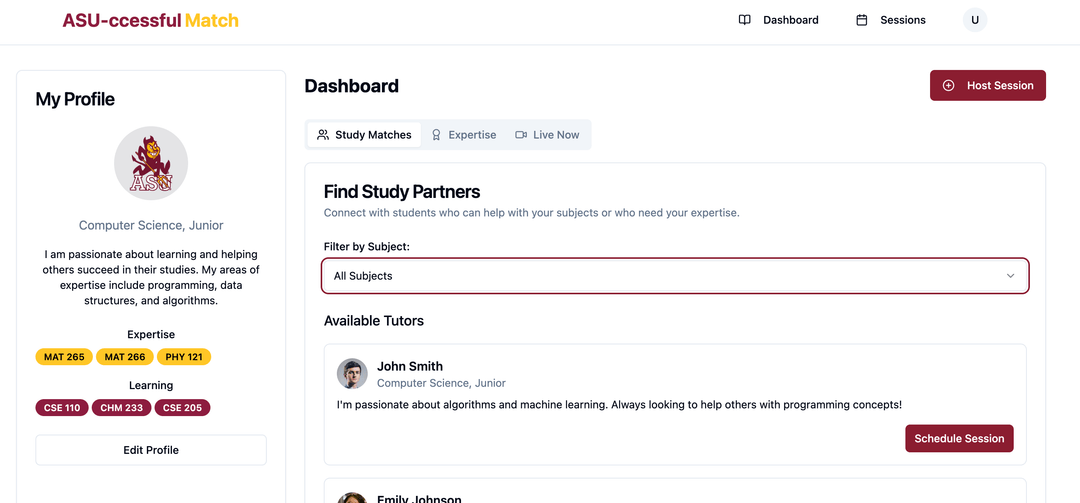This screenshot has height=503, width=1080.
Task: Click the ASU-ccessful Match logo
Action: [x=150, y=20]
